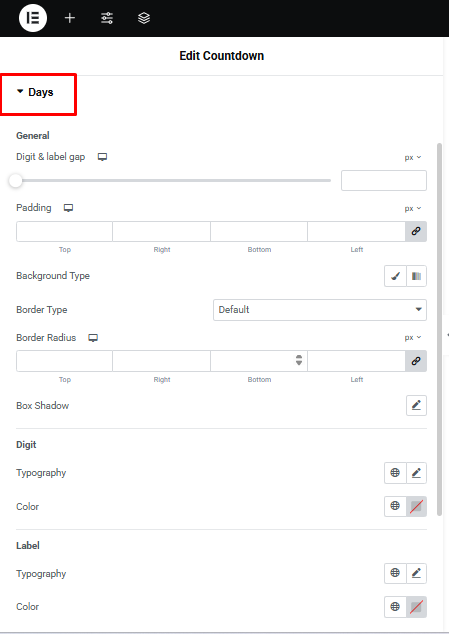Image resolution: width=449 pixels, height=634 pixels.
Task: Open global fonts globe for Digit Typography
Action: point(395,473)
